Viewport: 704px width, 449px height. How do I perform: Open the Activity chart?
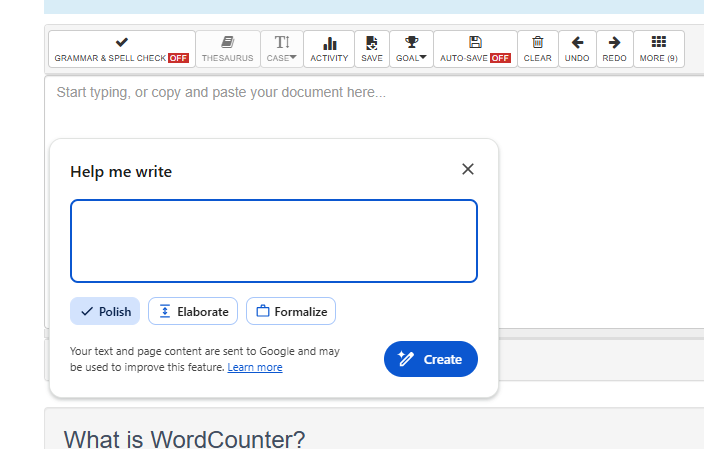329,49
